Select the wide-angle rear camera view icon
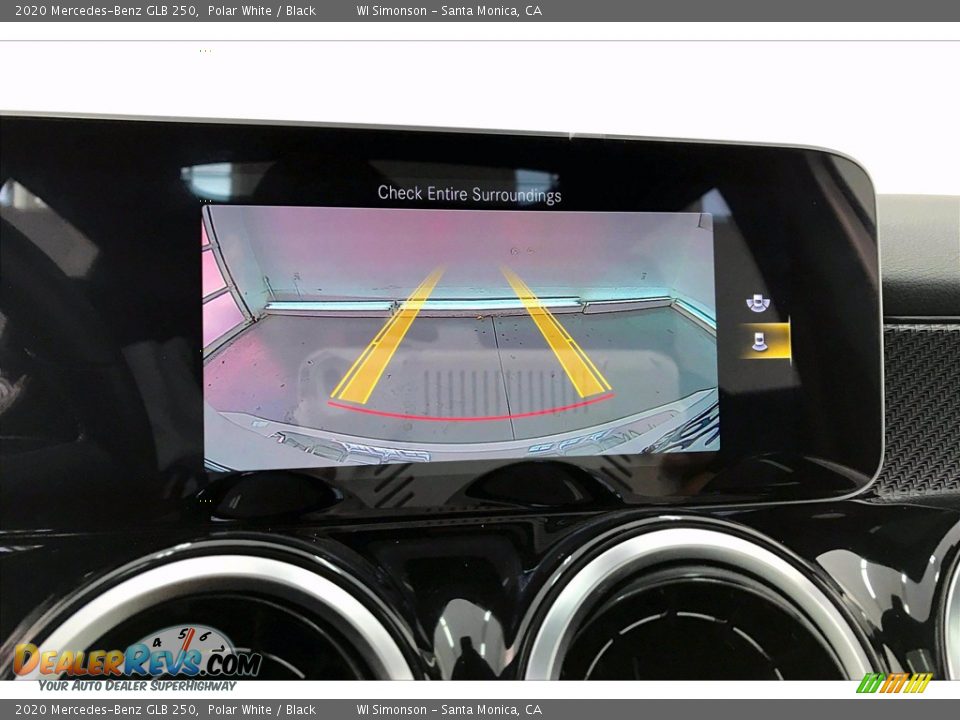 click(758, 302)
